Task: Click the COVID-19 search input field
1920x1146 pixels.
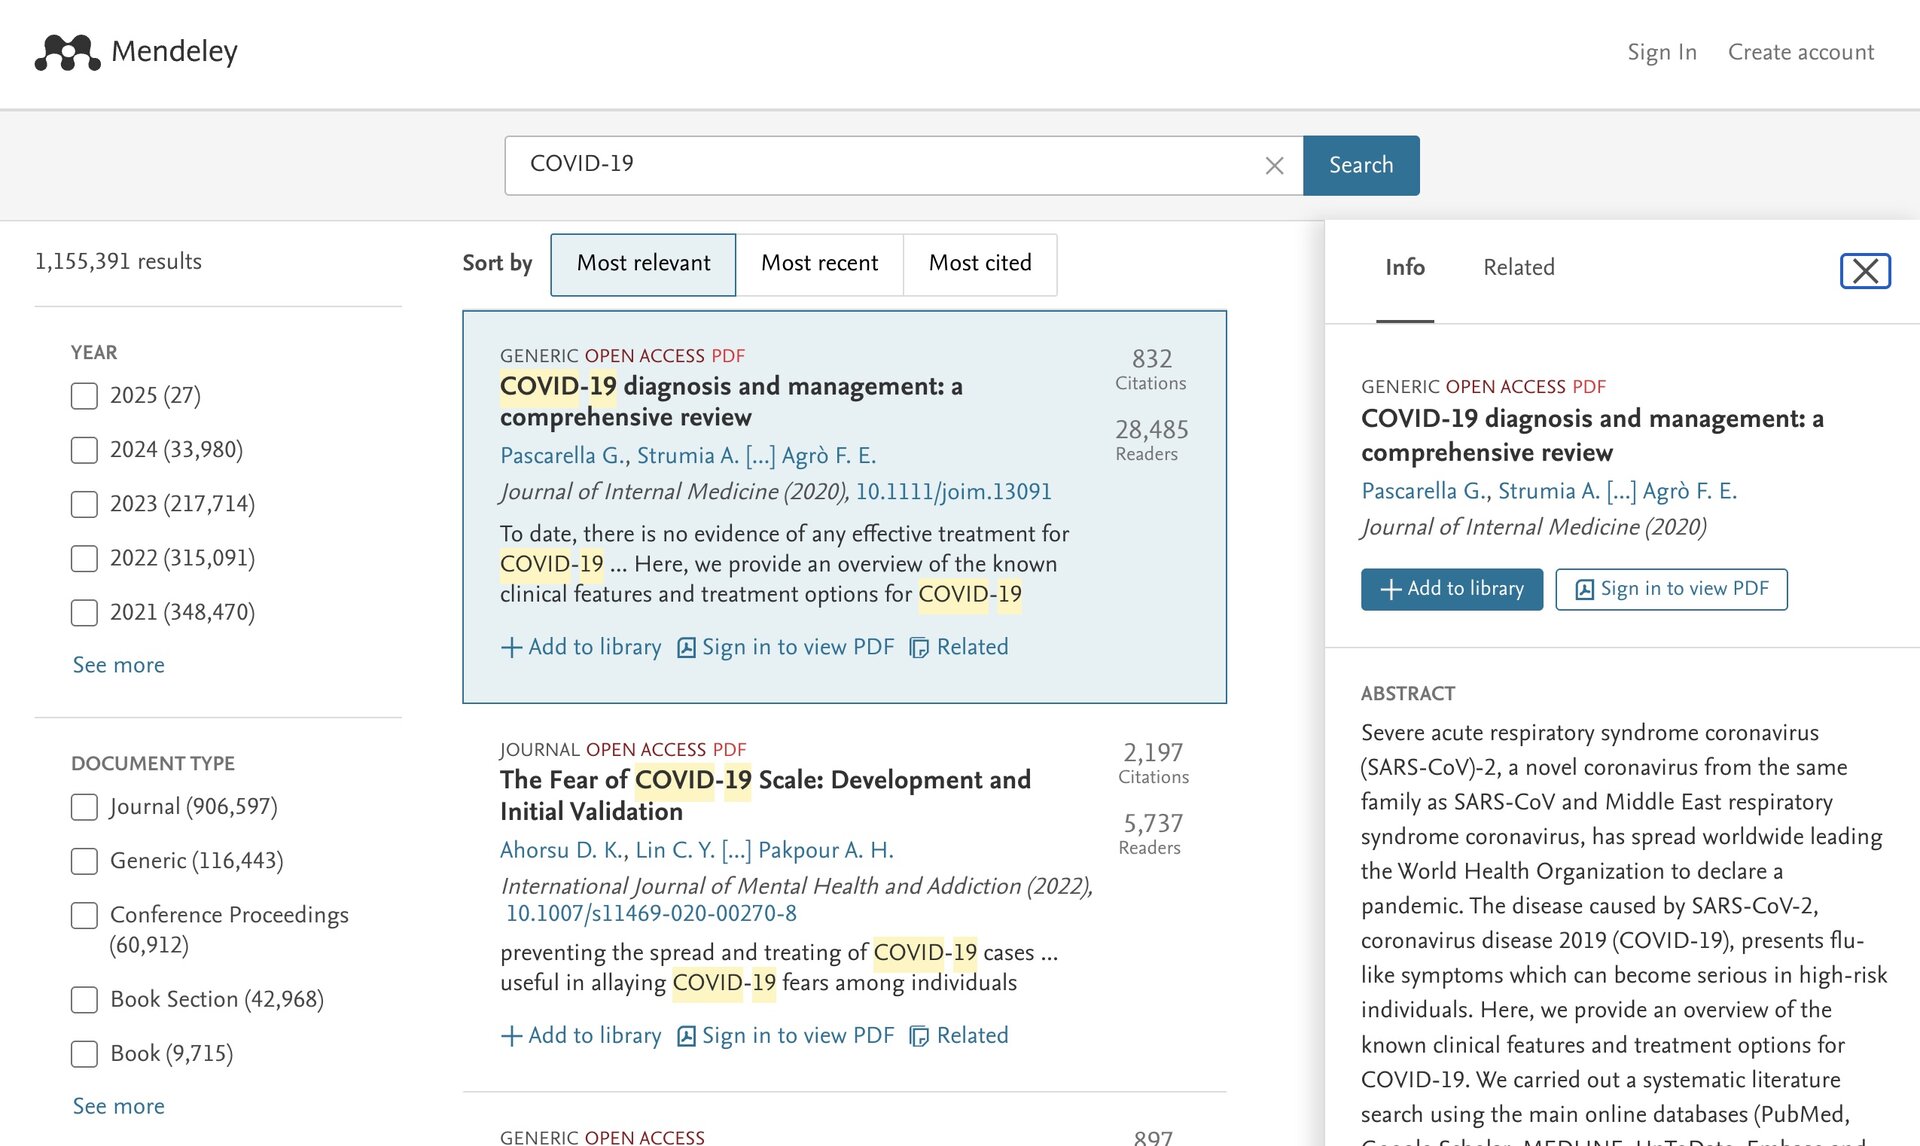Action: [x=880, y=165]
